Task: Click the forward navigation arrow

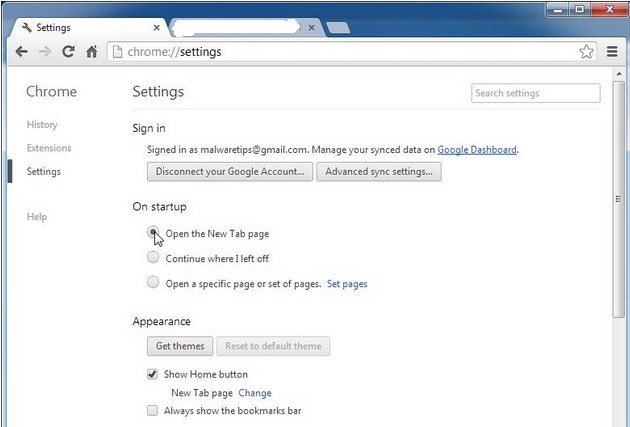Action: [x=45, y=51]
